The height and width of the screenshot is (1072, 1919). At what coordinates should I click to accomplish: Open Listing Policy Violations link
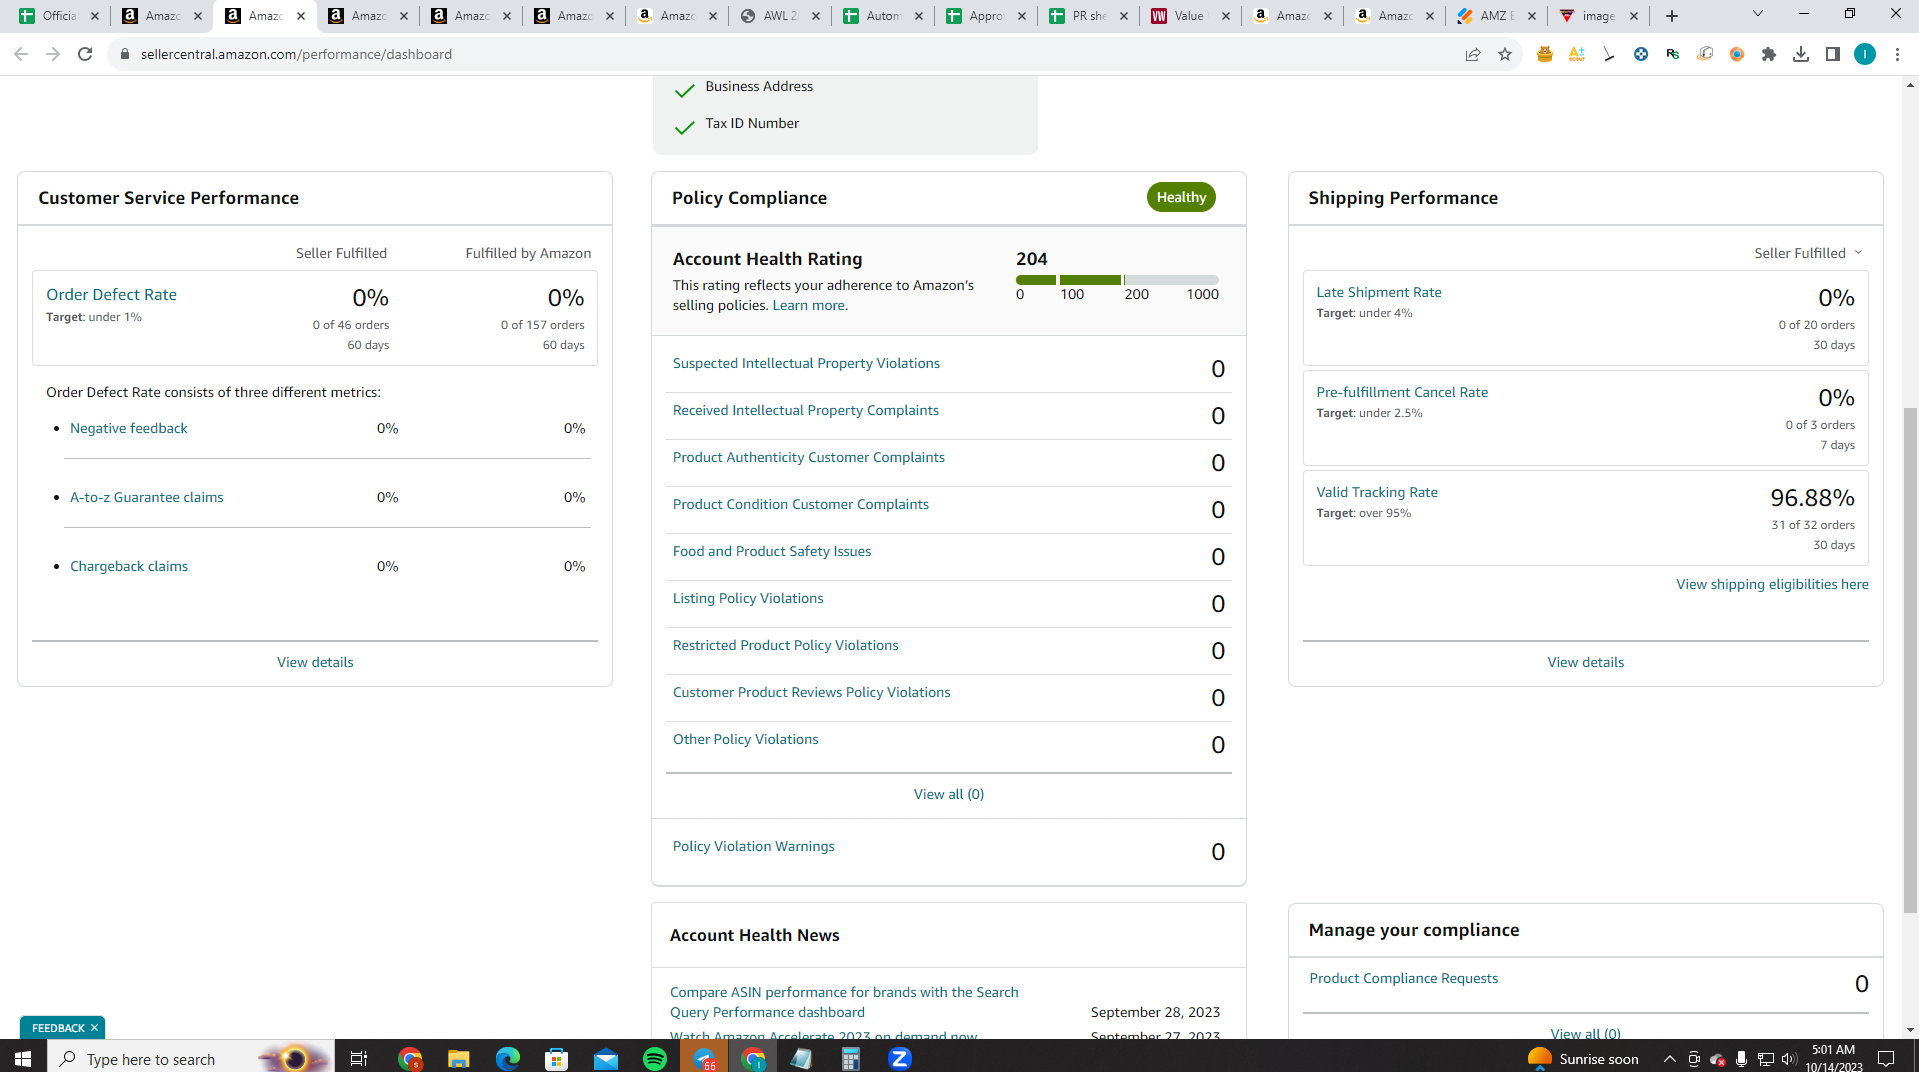pos(748,598)
